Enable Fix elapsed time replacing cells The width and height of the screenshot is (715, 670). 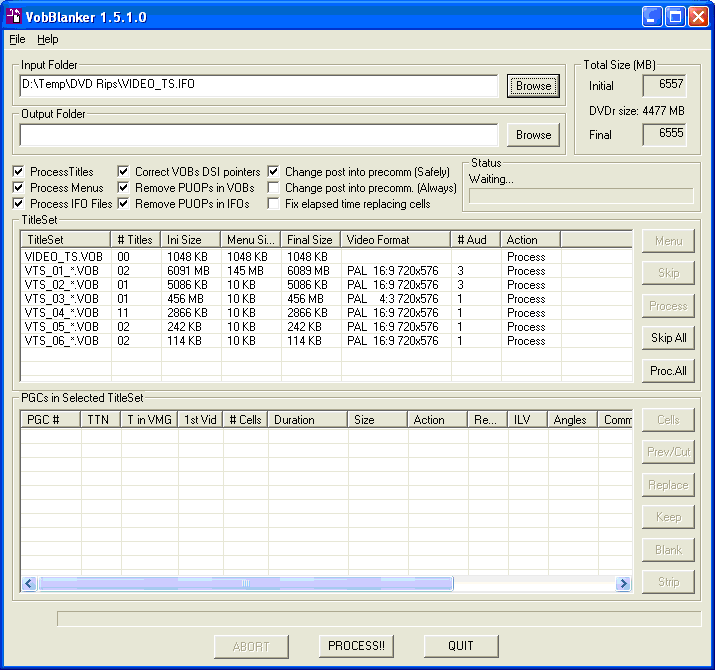273,203
